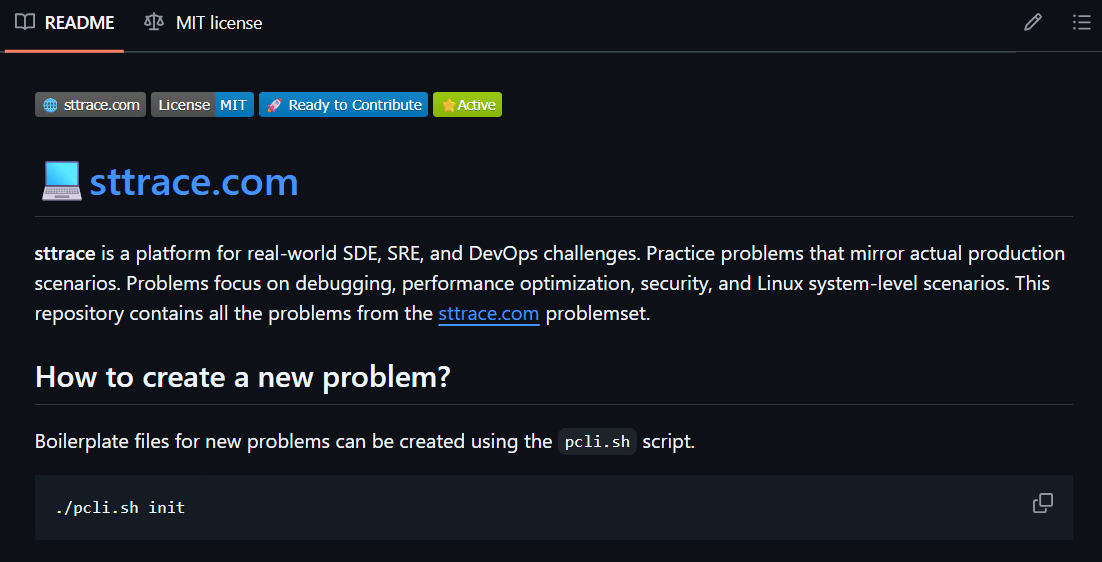Follow the inline sttrace.com problemset link
This screenshot has height=562, width=1102.
488,313
